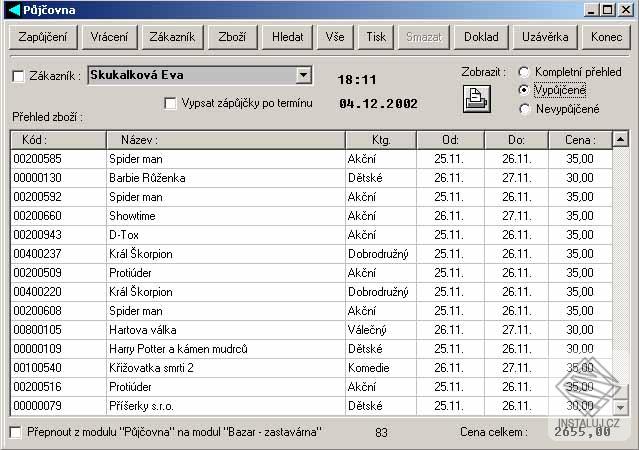Click code 00200608
Viewport: 639px width, 450px height.
coord(37,311)
